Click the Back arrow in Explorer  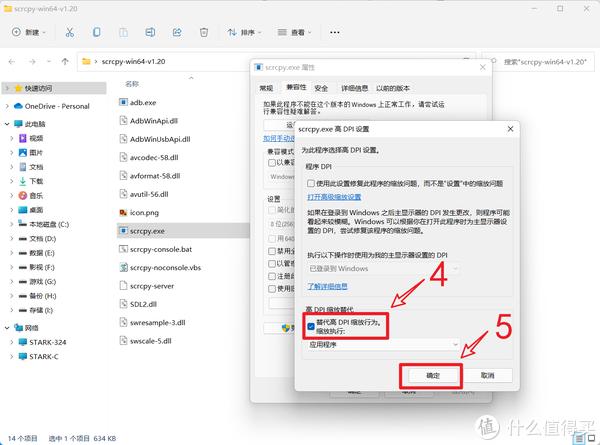click(x=12, y=61)
